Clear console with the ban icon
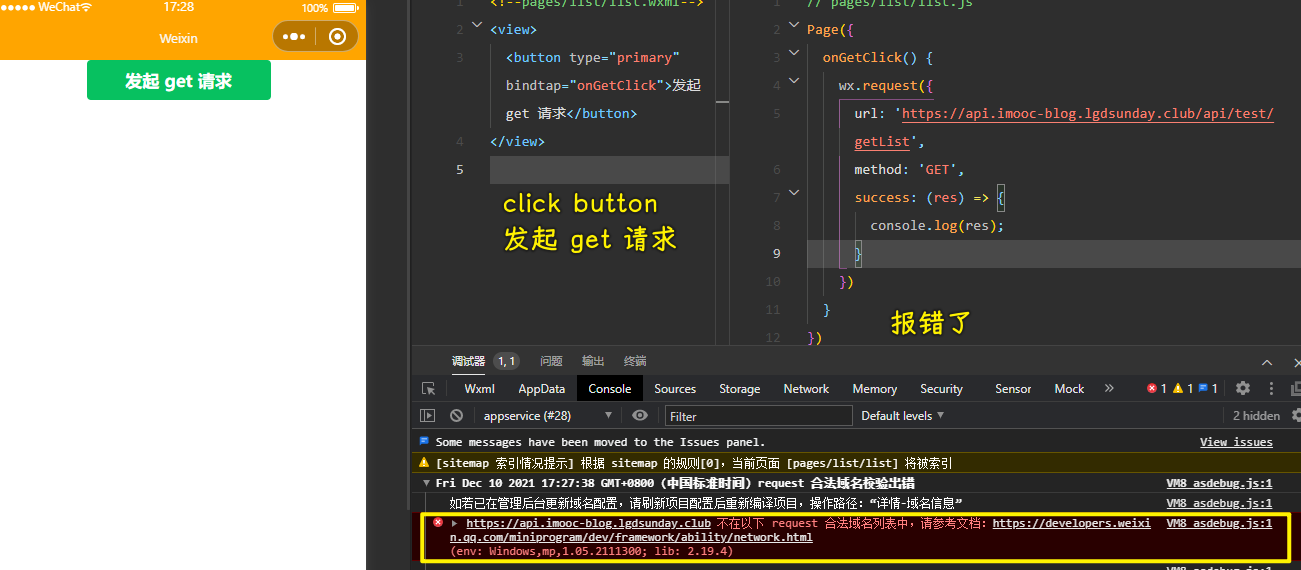Viewport: 1301px width, 570px height. (x=456, y=415)
